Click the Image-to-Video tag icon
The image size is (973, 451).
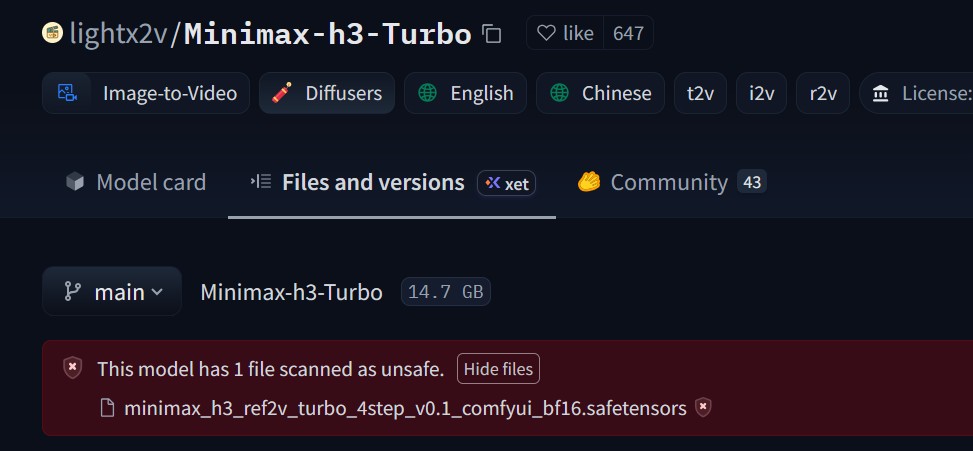(x=66, y=93)
